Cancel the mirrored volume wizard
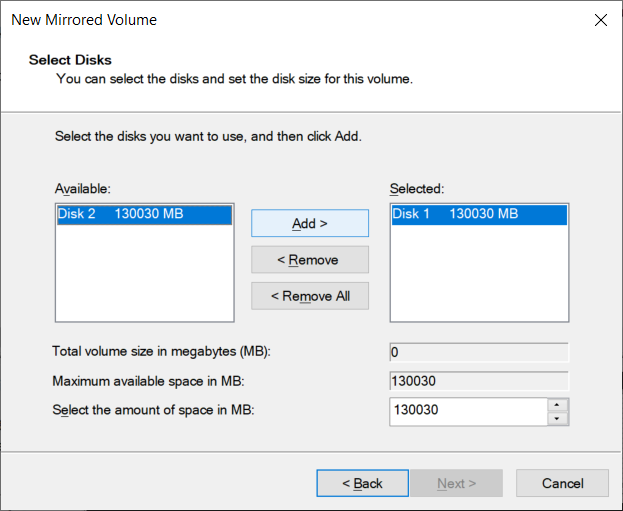The height and width of the screenshot is (511, 623). coord(562,483)
